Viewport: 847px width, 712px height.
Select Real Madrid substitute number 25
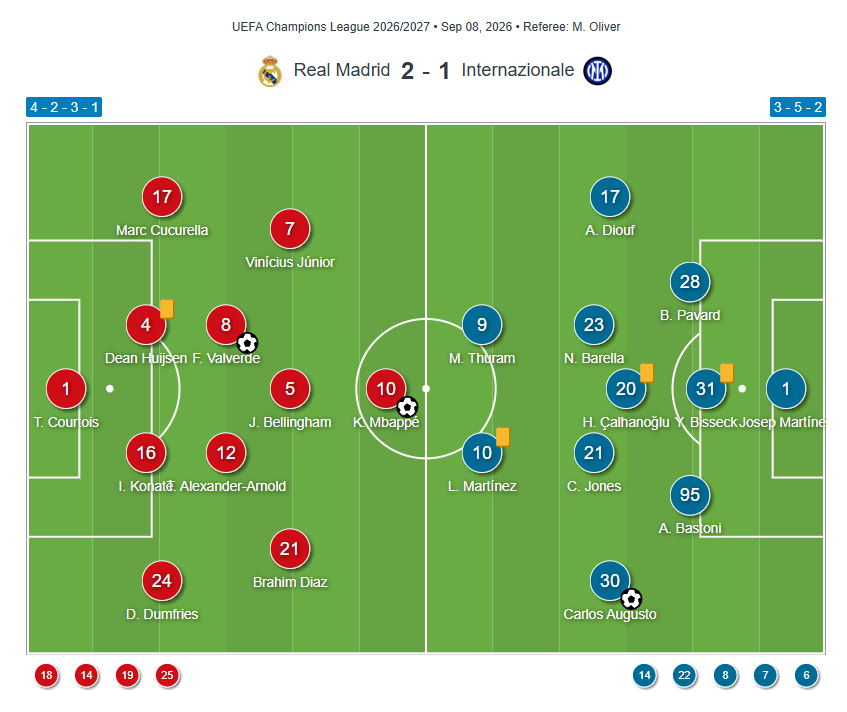167,675
